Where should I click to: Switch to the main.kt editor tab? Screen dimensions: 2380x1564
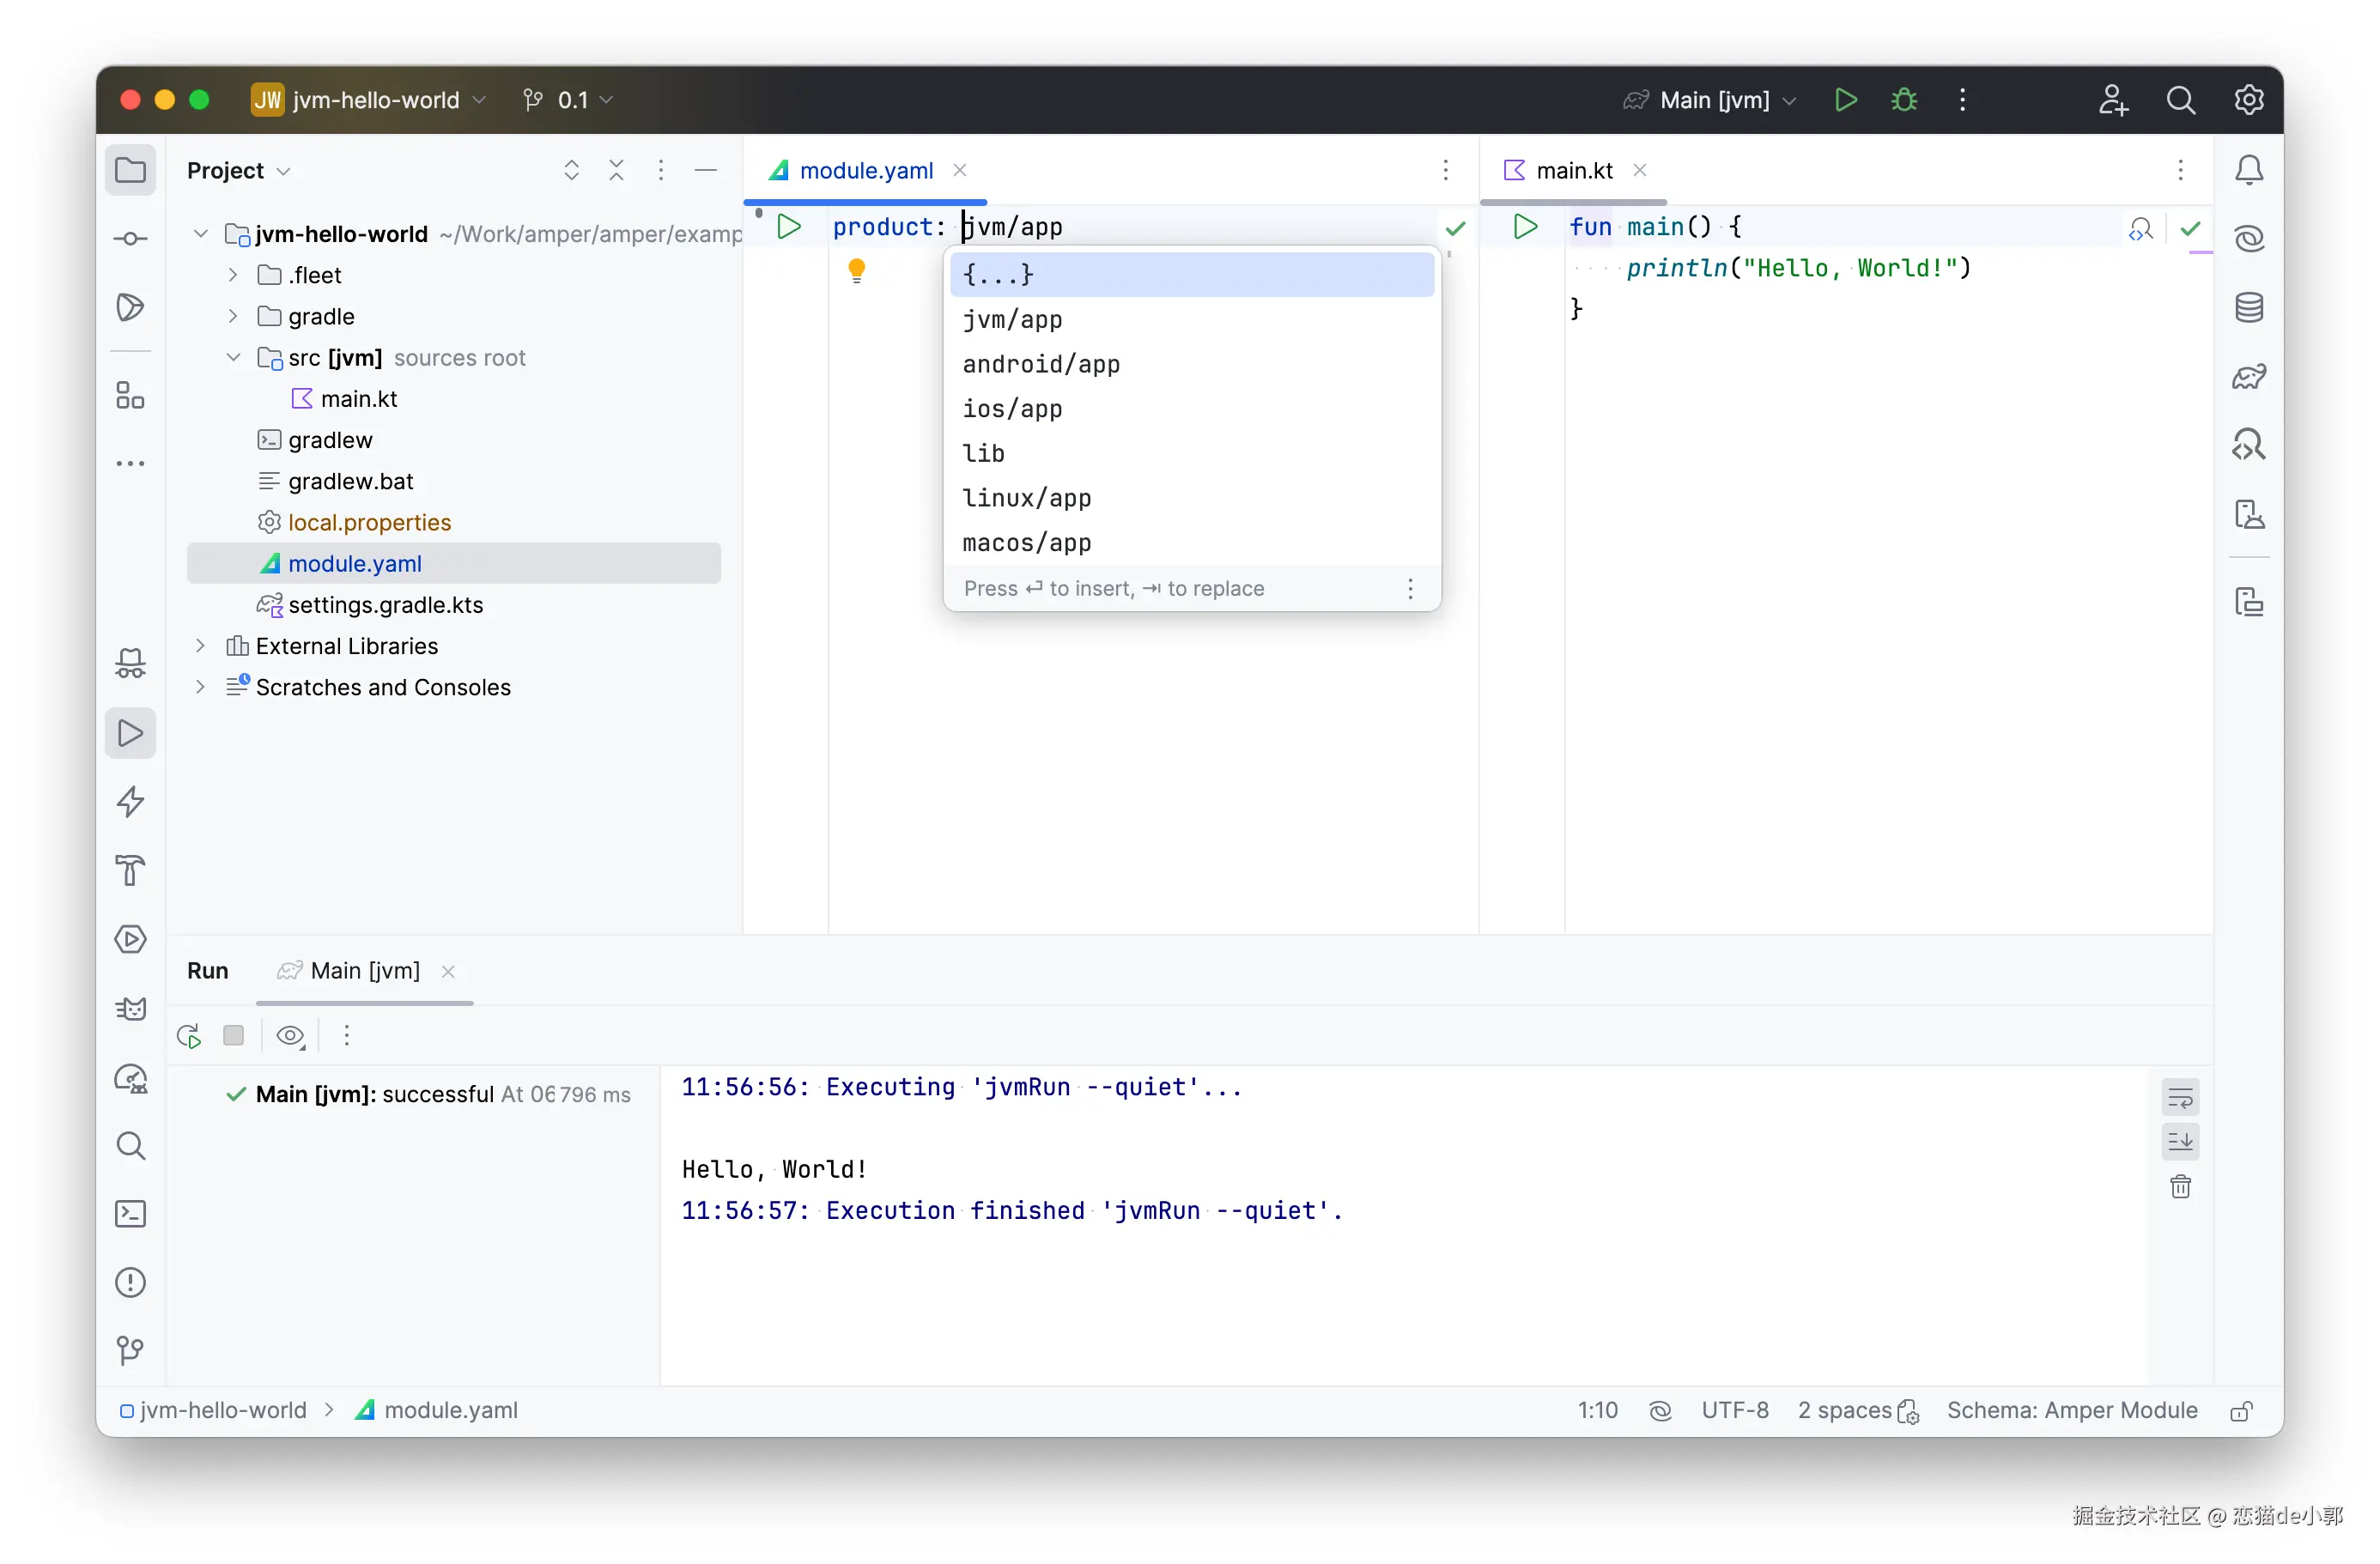click(x=1573, y=171)
